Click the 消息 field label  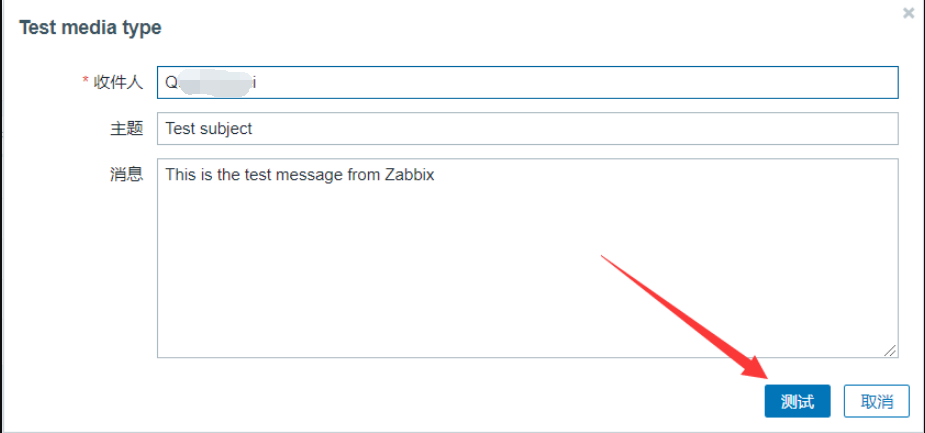pos(126,175)
